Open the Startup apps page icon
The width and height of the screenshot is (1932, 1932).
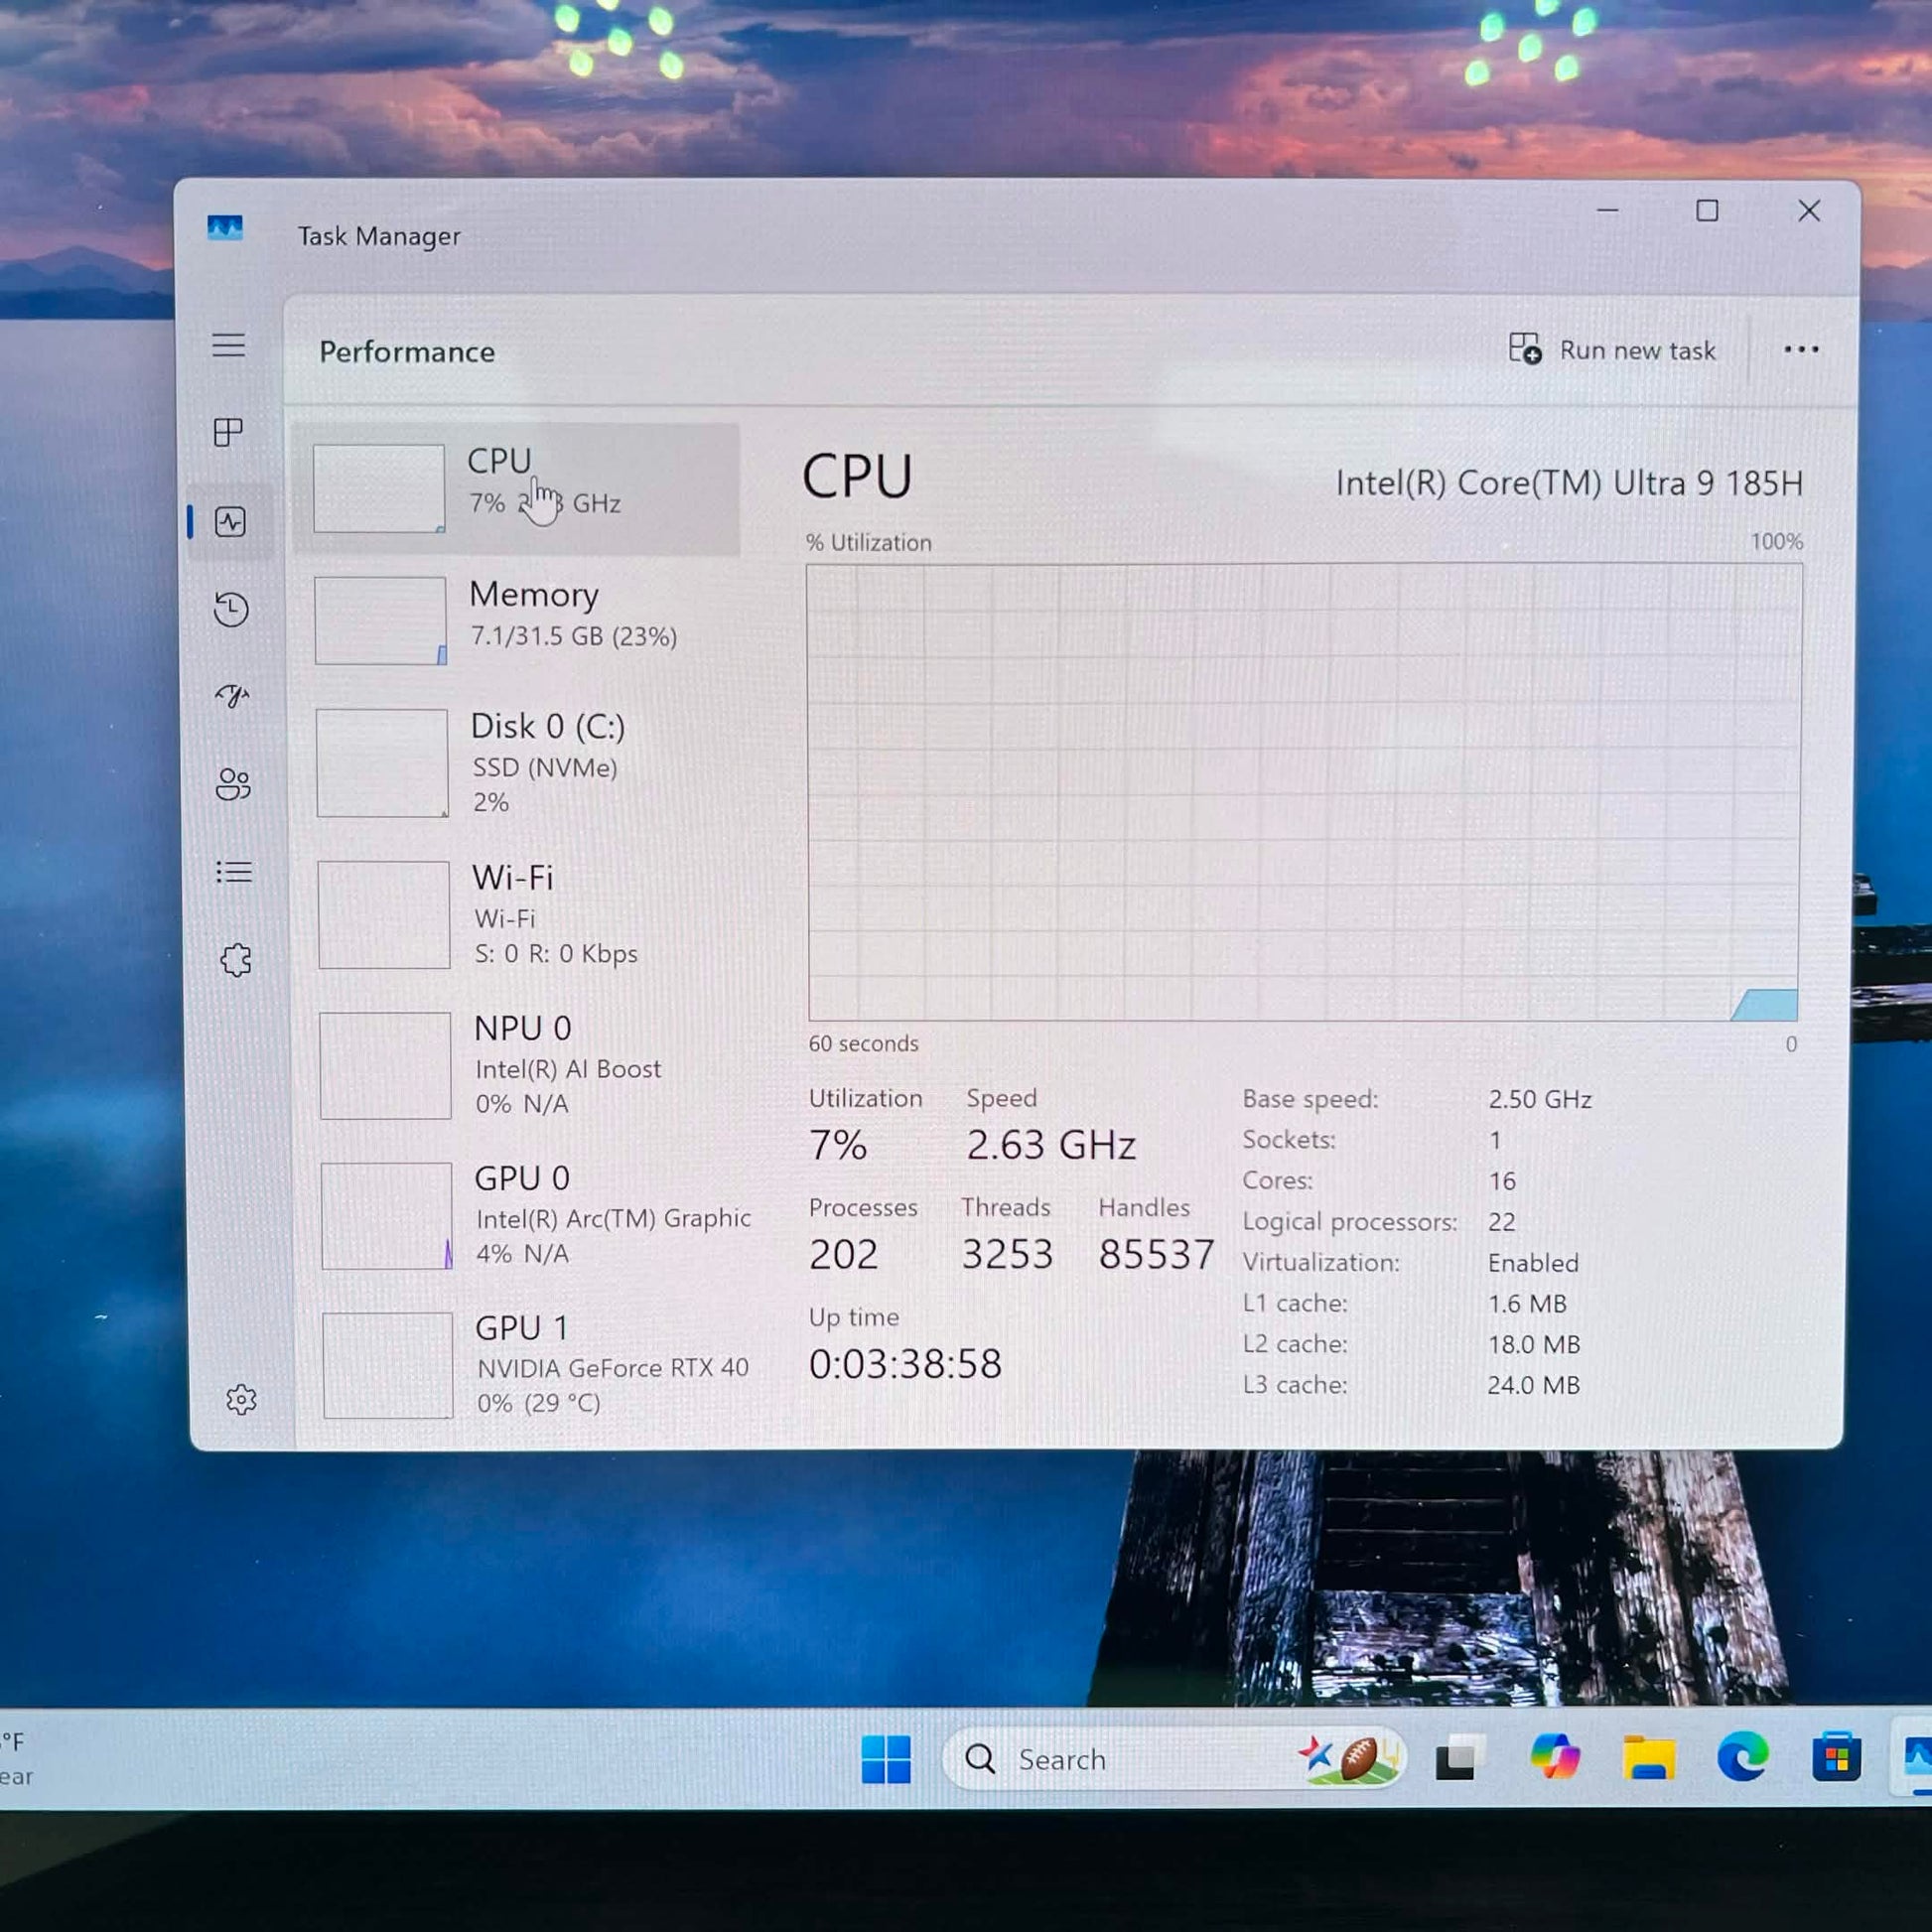click(232, 695)
